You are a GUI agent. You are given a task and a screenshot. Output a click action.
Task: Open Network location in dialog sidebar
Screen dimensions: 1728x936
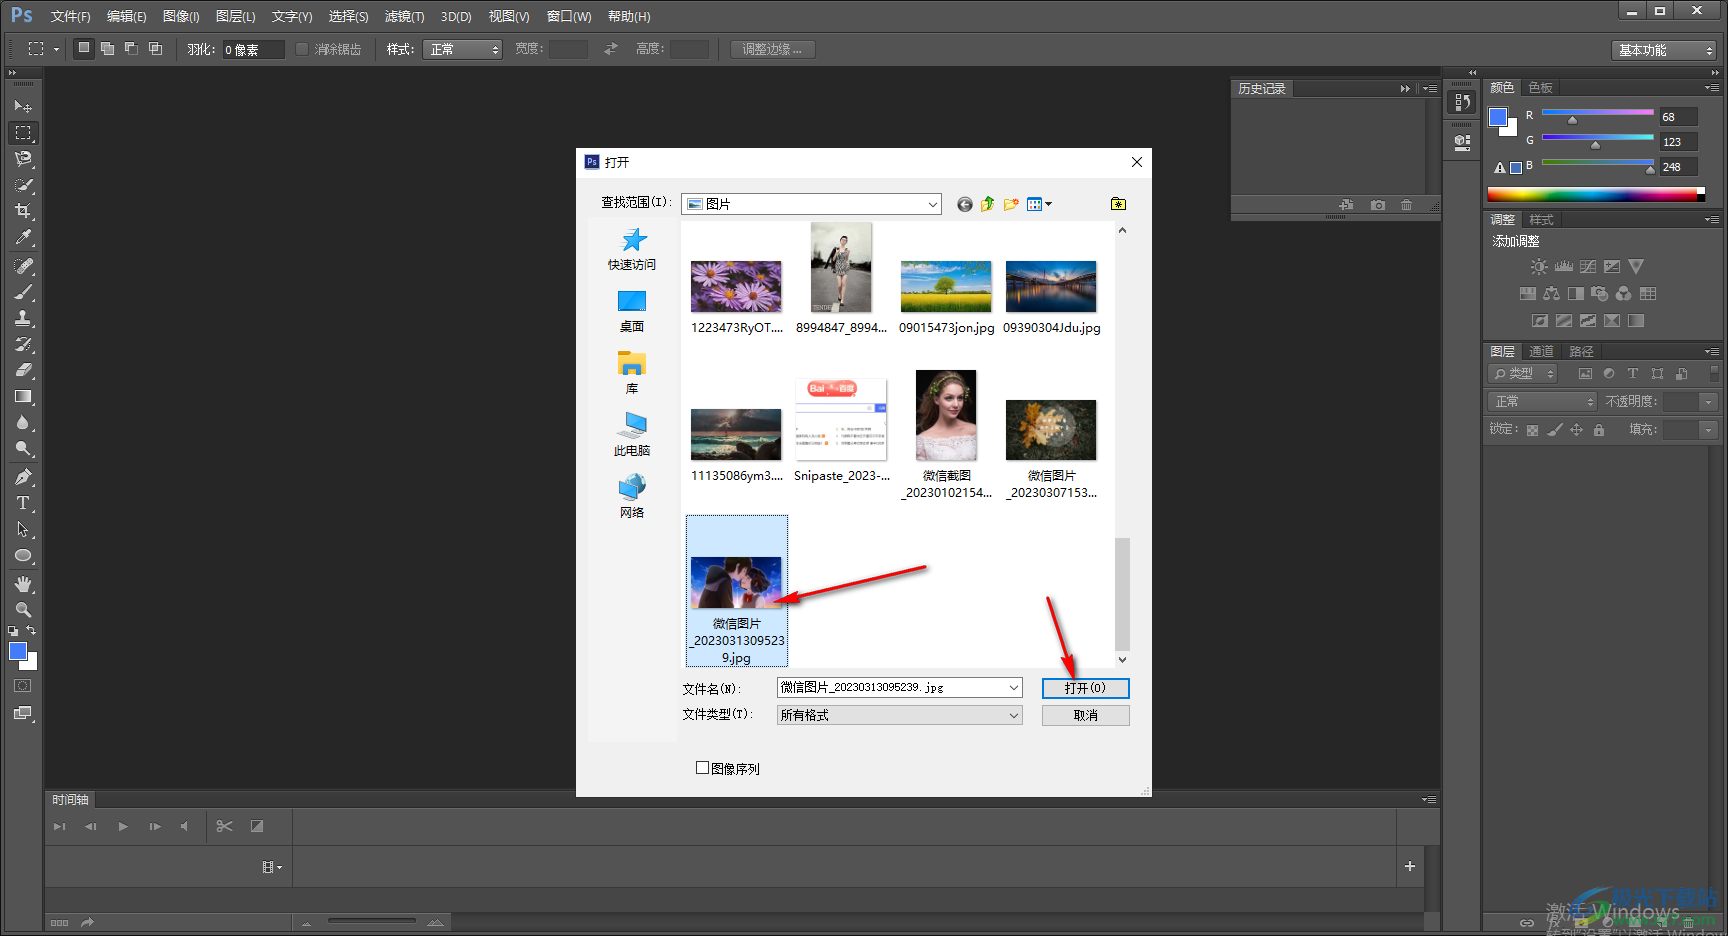pos(632,496)
